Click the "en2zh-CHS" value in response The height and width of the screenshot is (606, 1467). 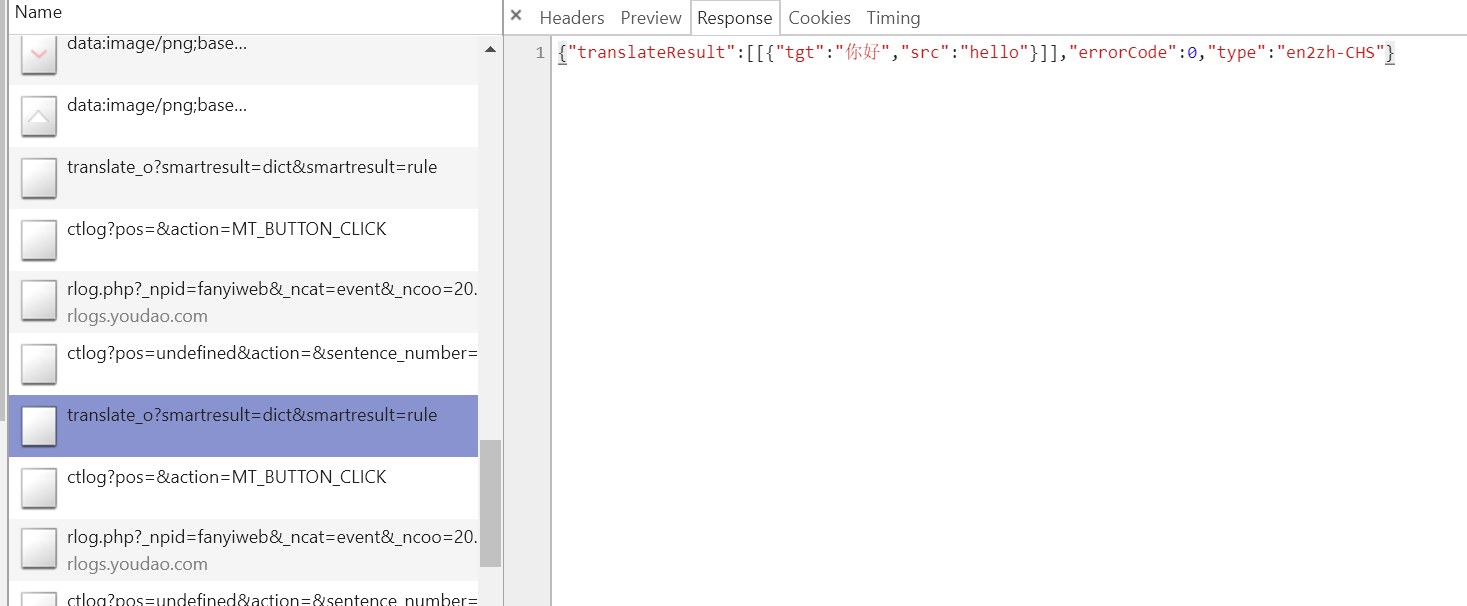[x=1330, y=53]
